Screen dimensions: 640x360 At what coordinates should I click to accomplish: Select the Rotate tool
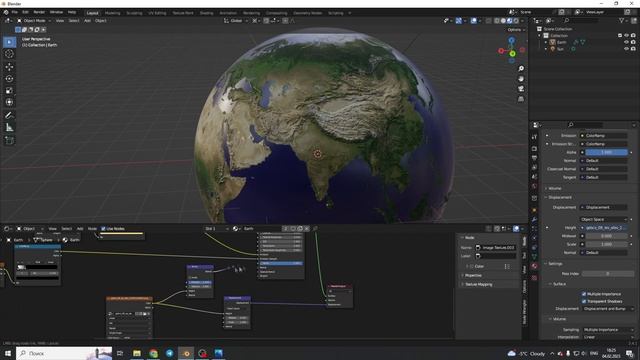(x=9, y=78)
